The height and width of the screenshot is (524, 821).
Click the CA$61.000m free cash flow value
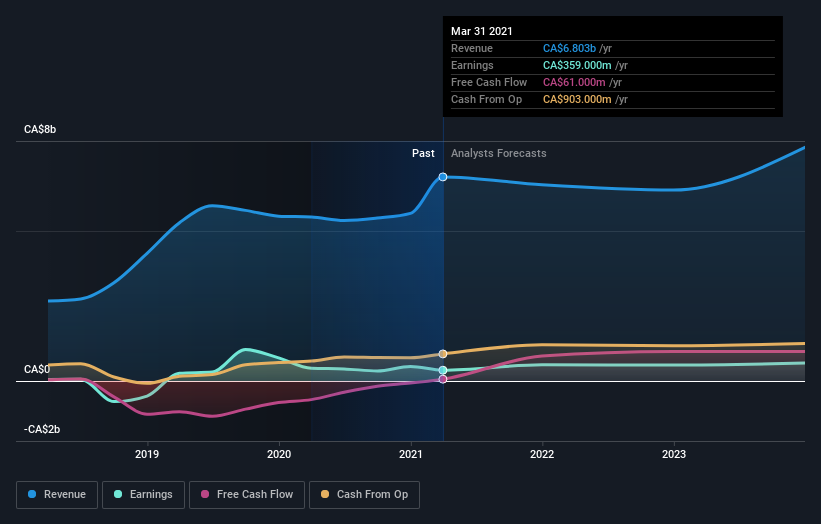(574, 82)
